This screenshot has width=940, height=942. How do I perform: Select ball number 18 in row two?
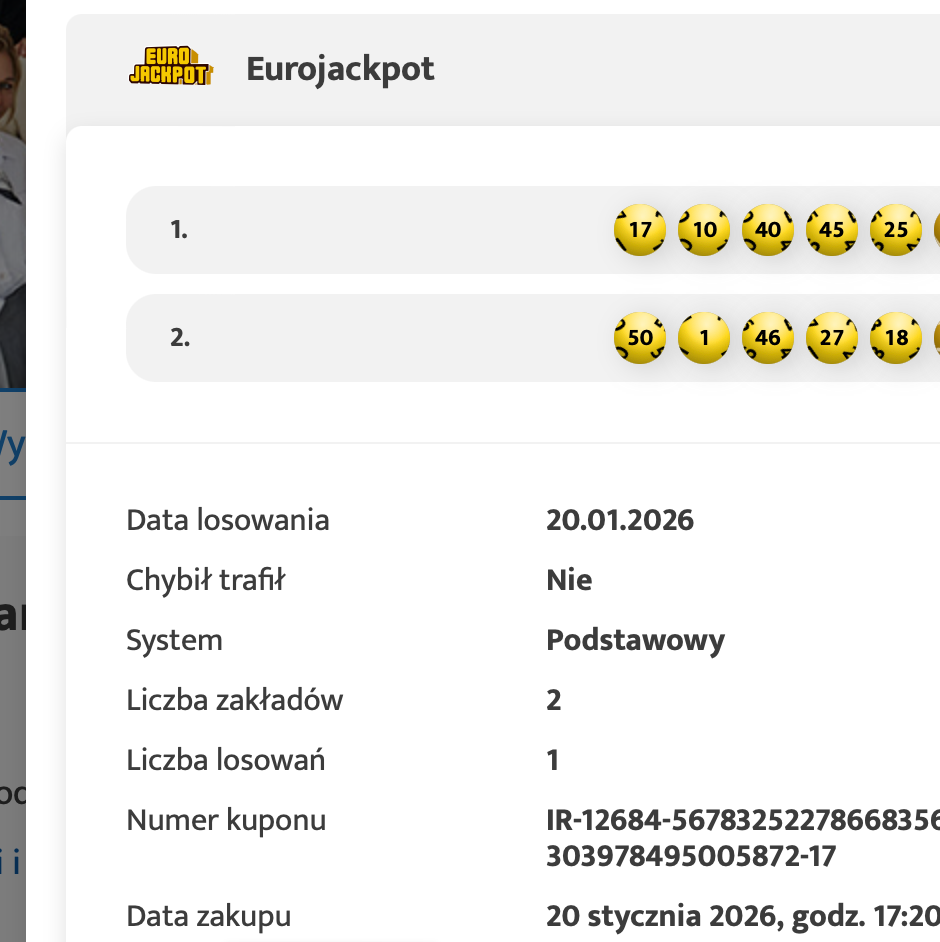(x=896, y=338)
